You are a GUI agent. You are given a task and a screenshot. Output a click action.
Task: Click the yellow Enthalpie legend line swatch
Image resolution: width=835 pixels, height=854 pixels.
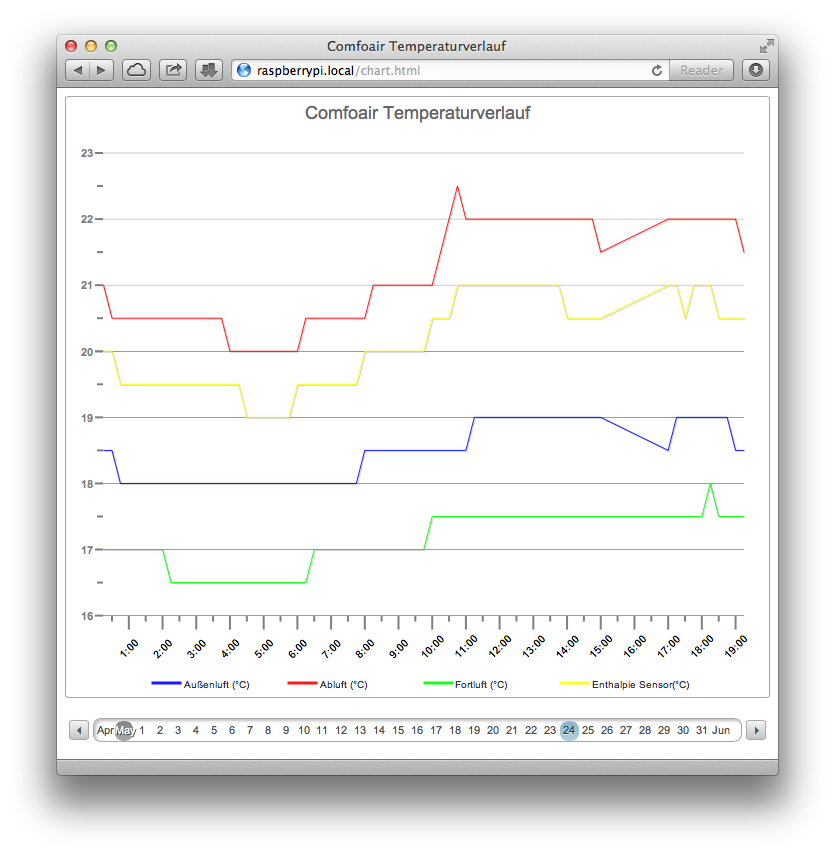[x=575, y=683]
